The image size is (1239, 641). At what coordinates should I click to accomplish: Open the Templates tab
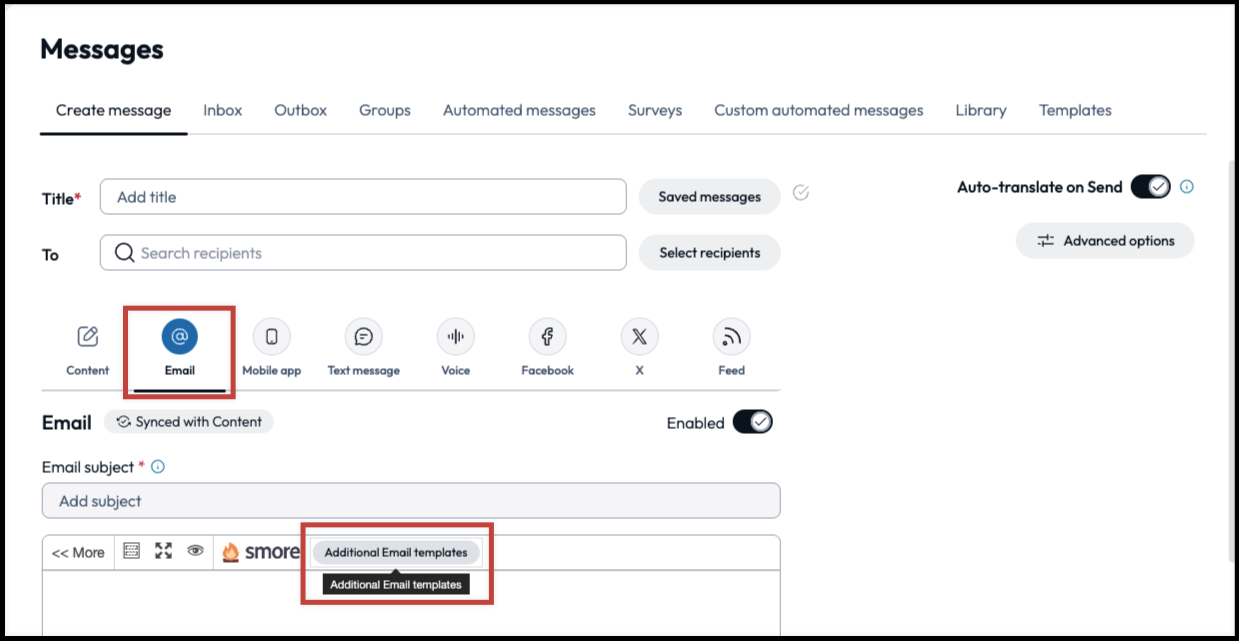click(x=1075, y=110)
